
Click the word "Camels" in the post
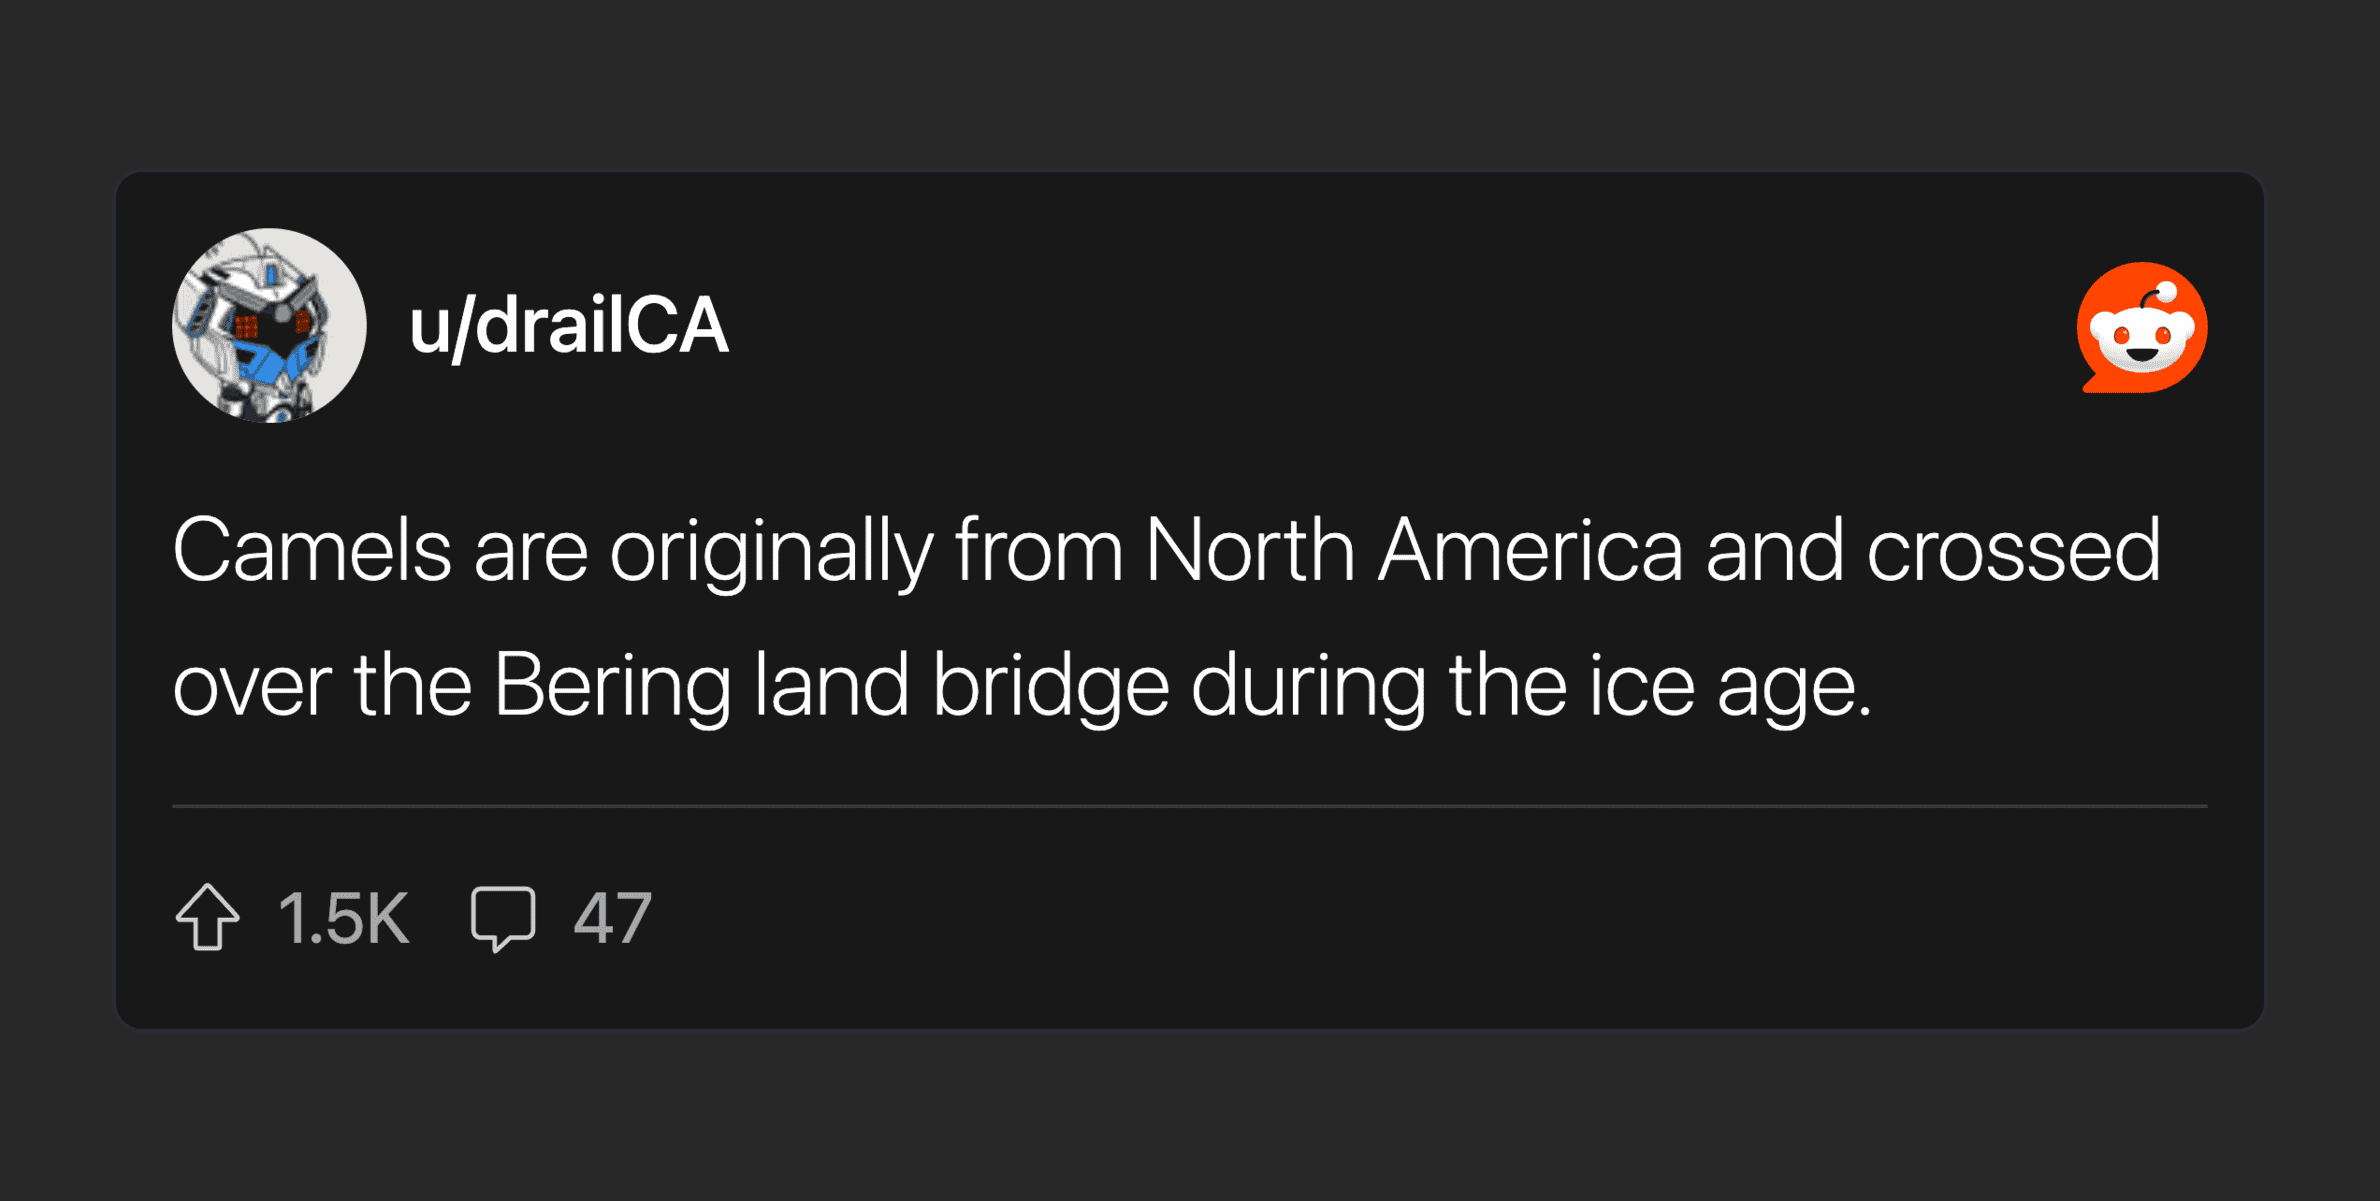pos(312,551)
